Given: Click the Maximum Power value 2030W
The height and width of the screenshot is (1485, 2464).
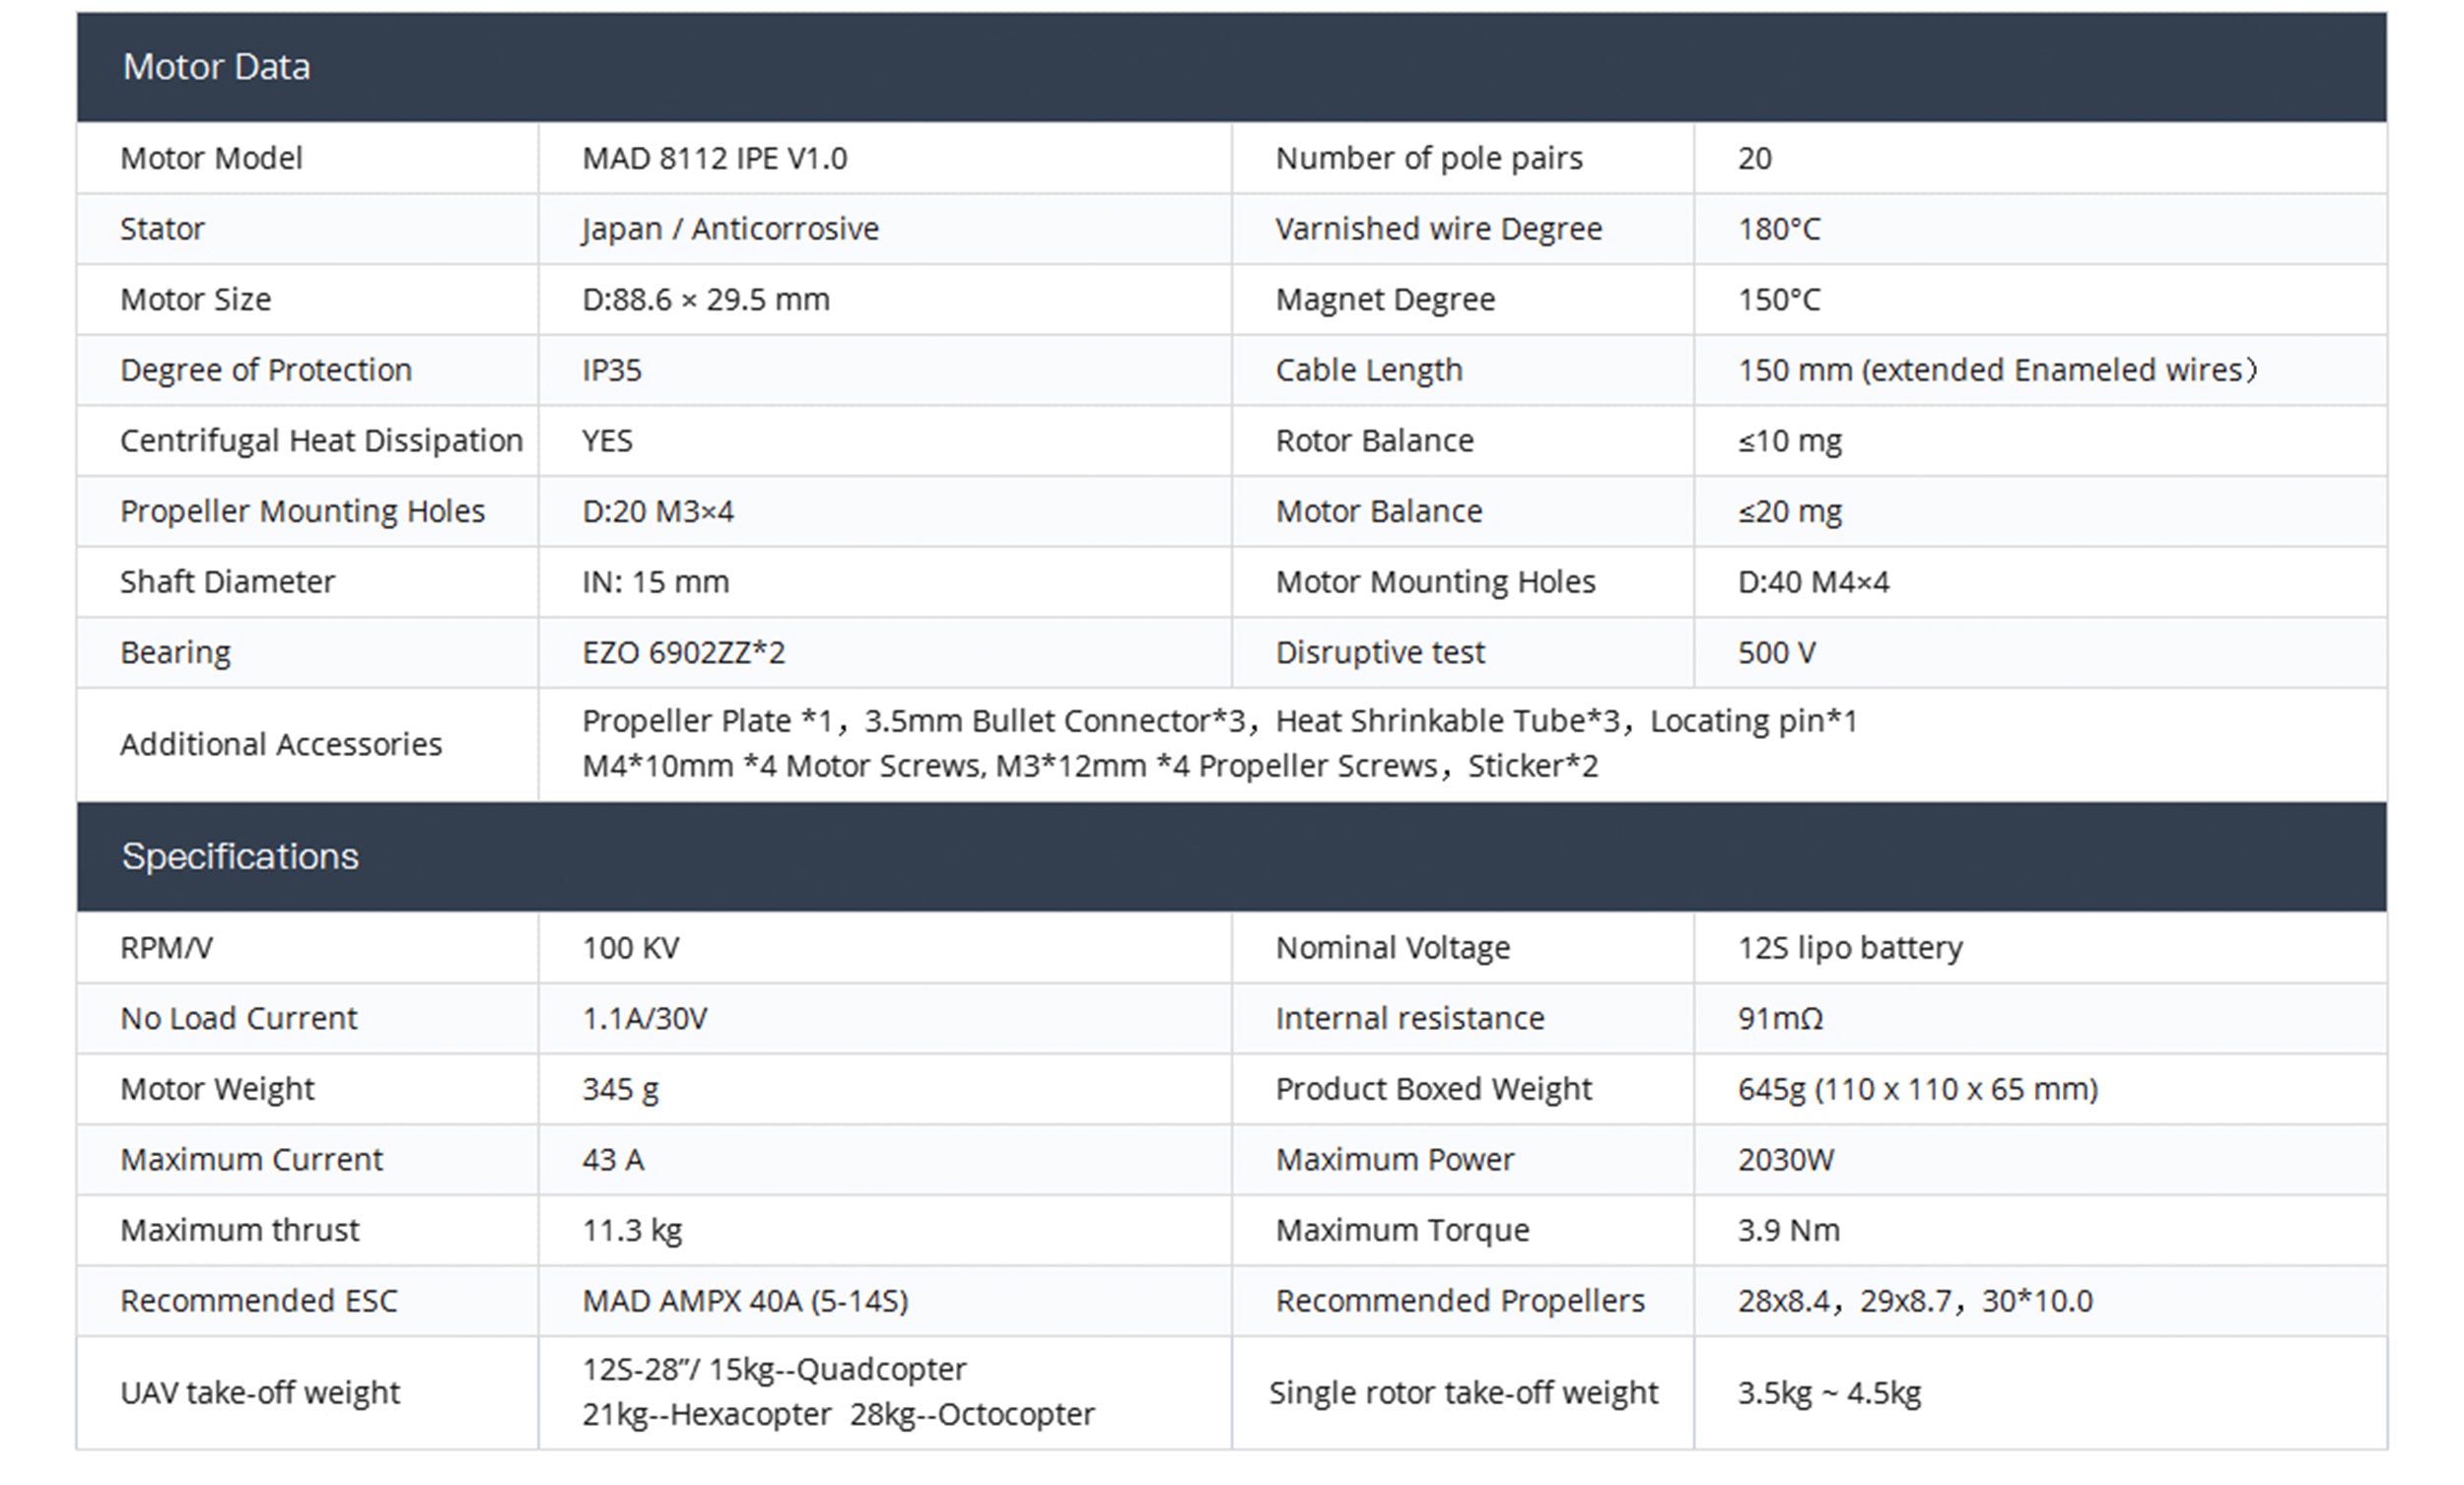Looking at the screenshot, I should click(1785, 1159).
